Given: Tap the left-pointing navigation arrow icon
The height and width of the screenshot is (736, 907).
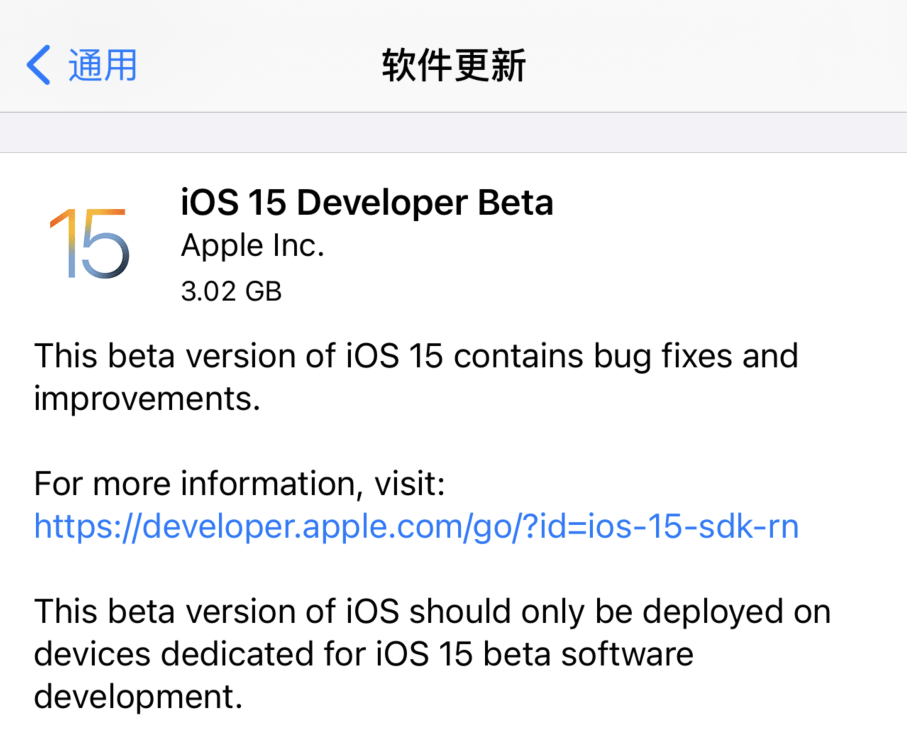Looking at the screenshot, I should (x=35, y=65).
